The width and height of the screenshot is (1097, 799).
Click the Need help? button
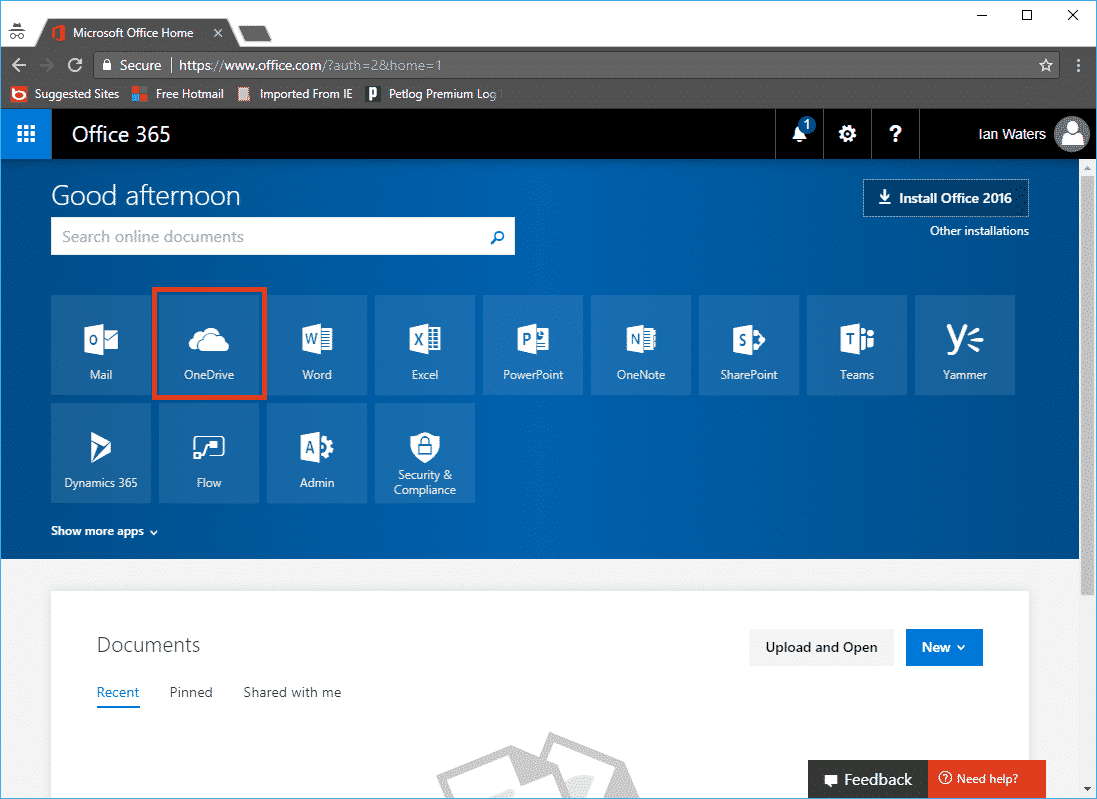pos(986,779)
